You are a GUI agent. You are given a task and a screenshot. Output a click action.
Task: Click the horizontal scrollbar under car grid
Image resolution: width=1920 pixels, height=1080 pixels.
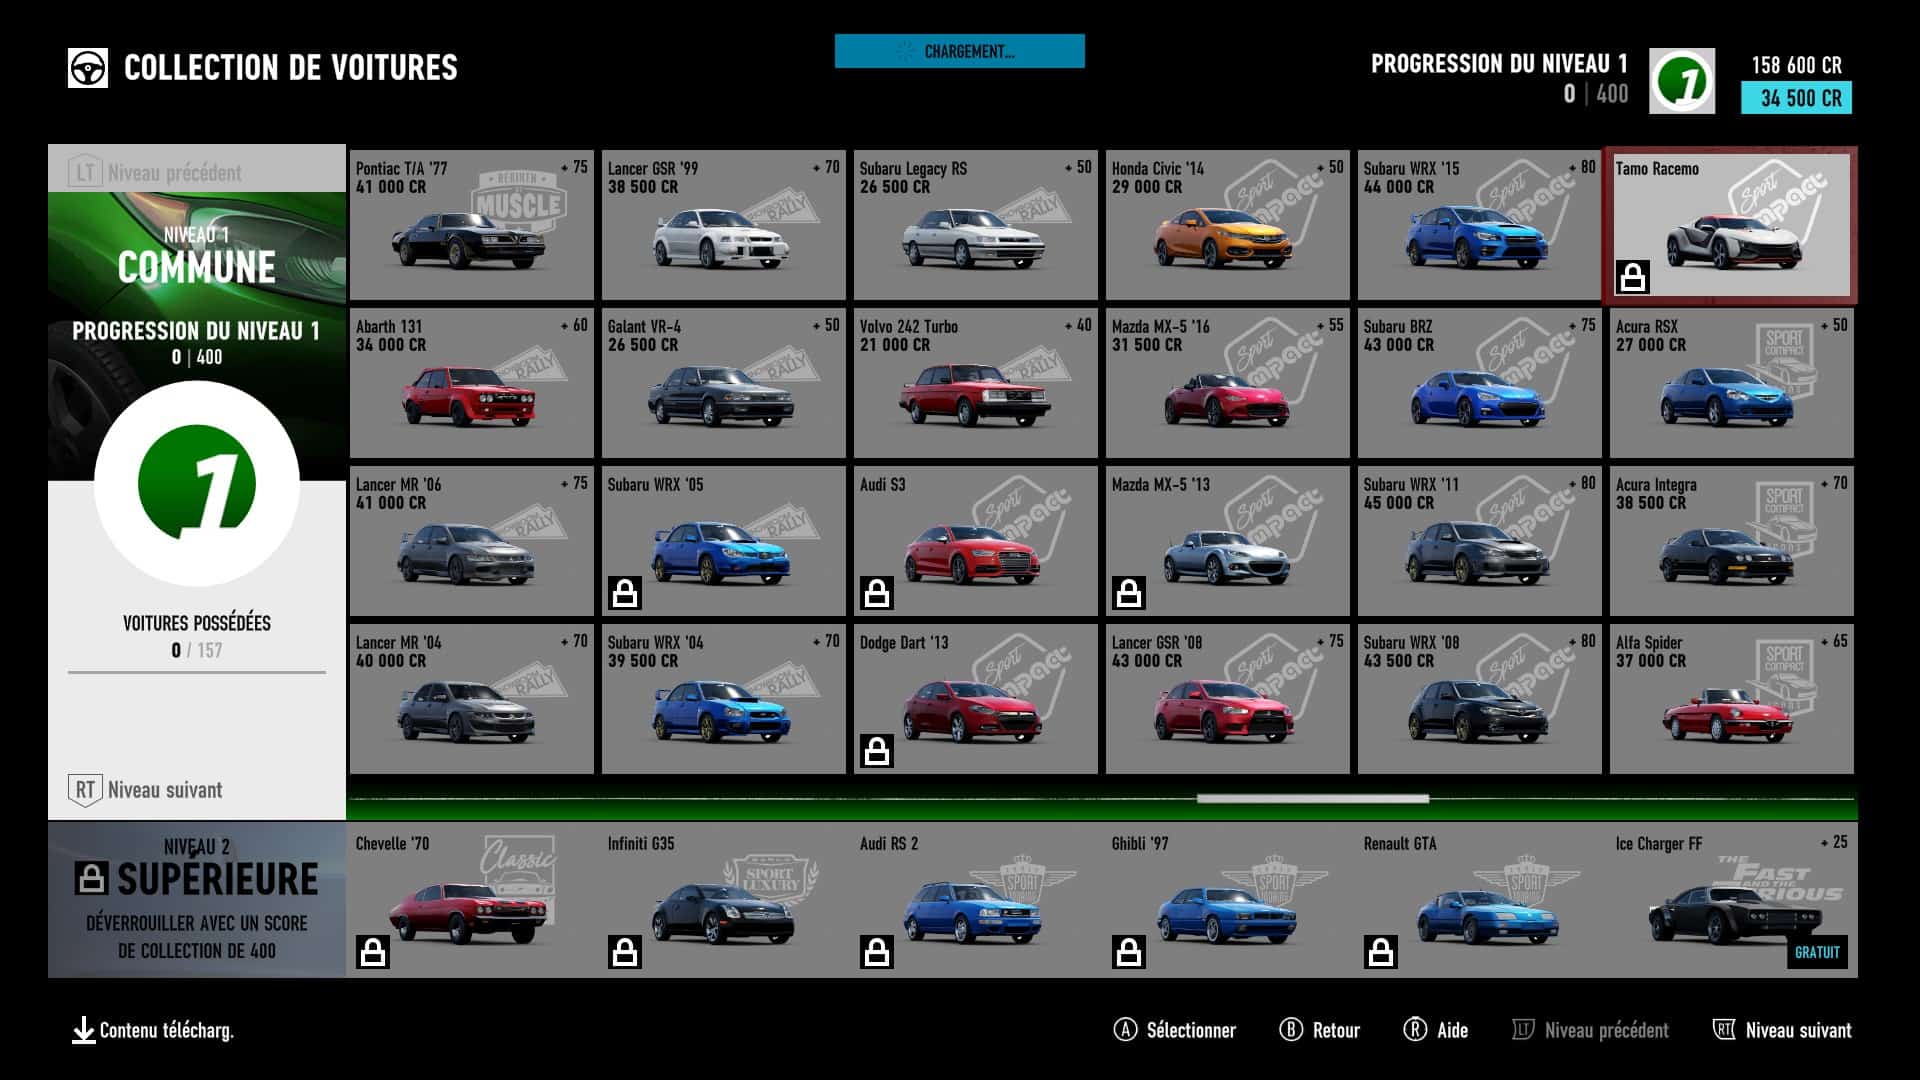[x=1312, y=799]
